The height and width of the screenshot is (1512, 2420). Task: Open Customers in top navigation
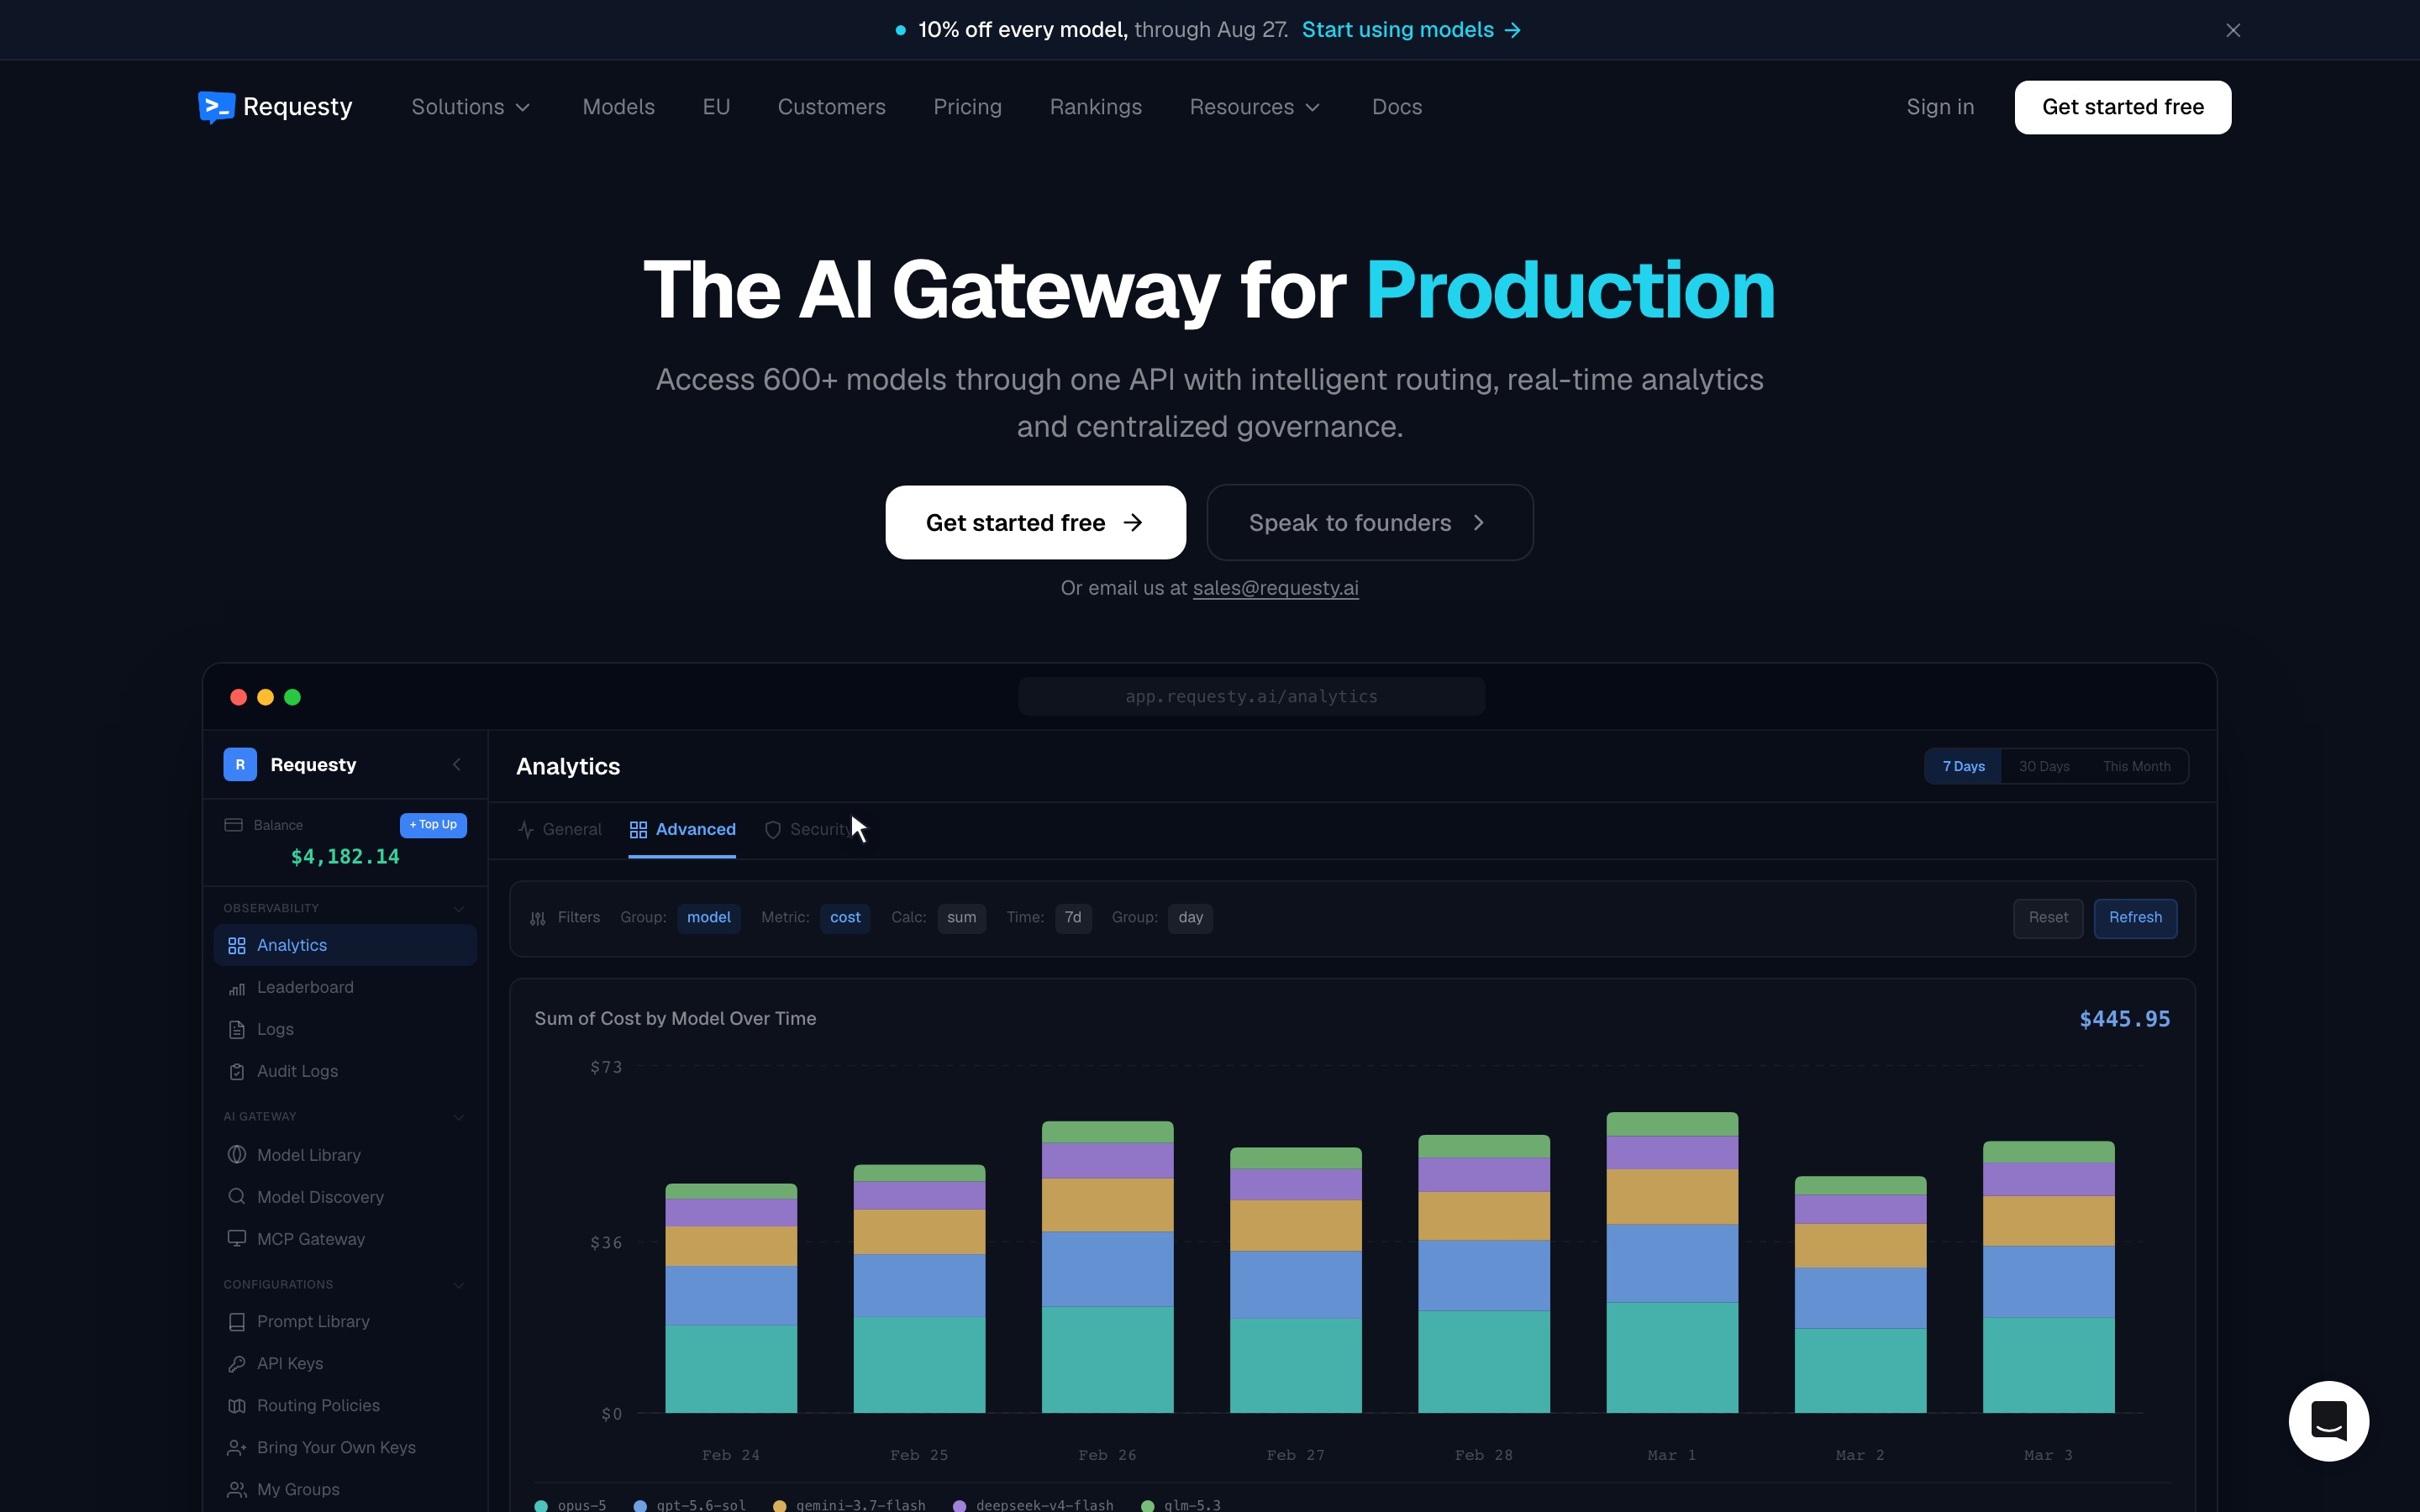click(831, 107)
